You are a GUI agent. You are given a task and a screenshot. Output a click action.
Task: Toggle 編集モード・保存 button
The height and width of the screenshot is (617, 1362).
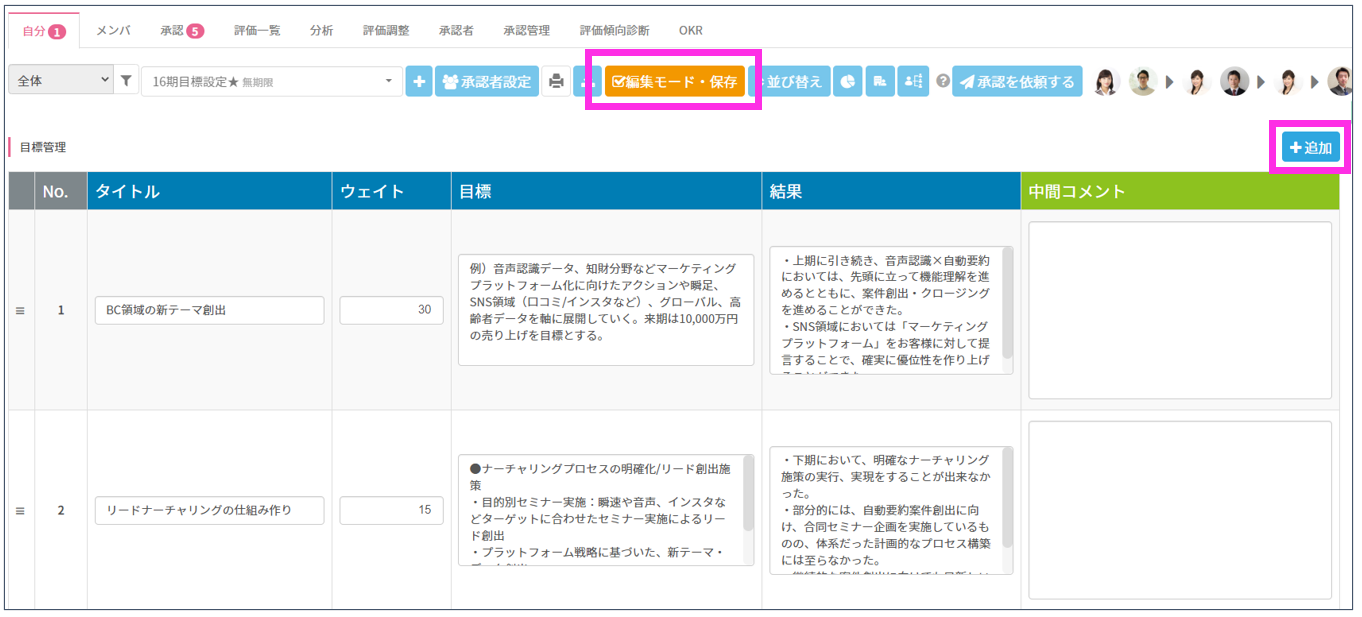click(x=674, y=82)
